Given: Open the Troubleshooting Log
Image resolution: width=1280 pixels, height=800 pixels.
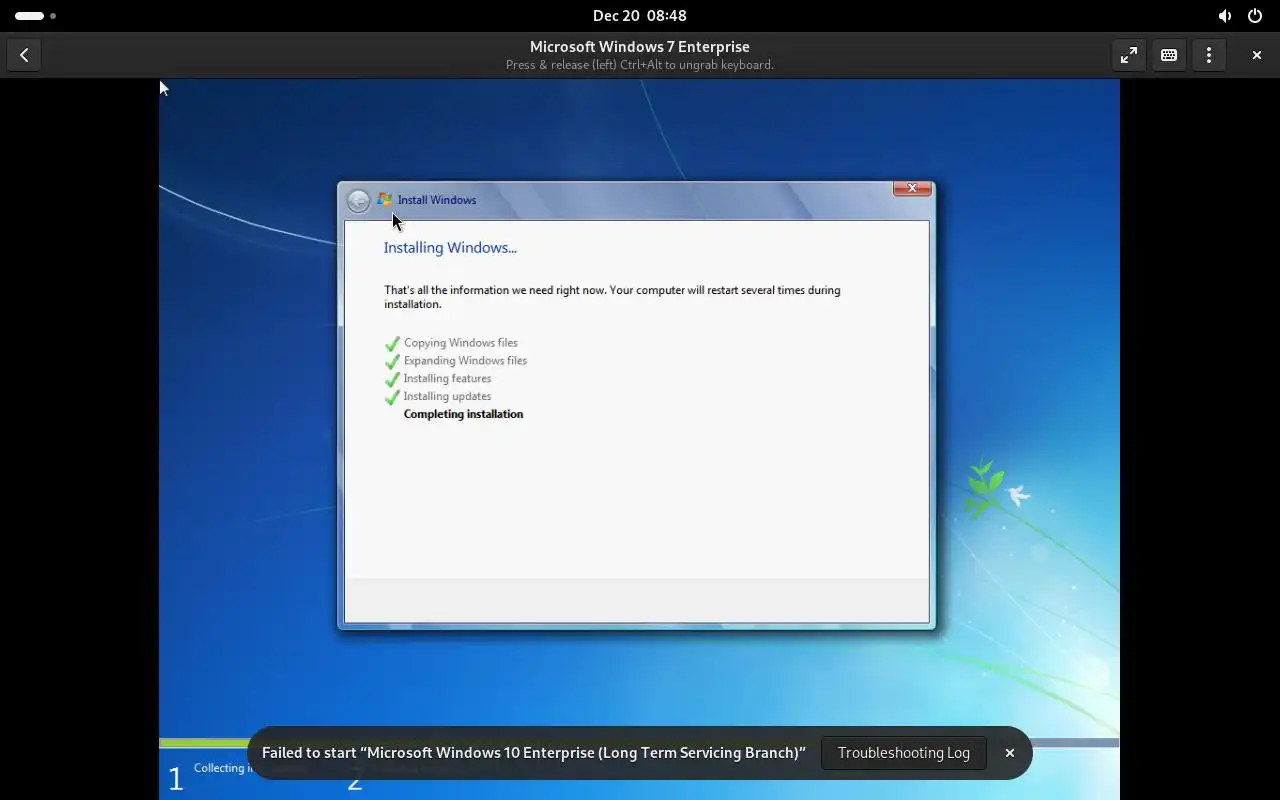Looking at the screenshot, I should coord(904,753).
